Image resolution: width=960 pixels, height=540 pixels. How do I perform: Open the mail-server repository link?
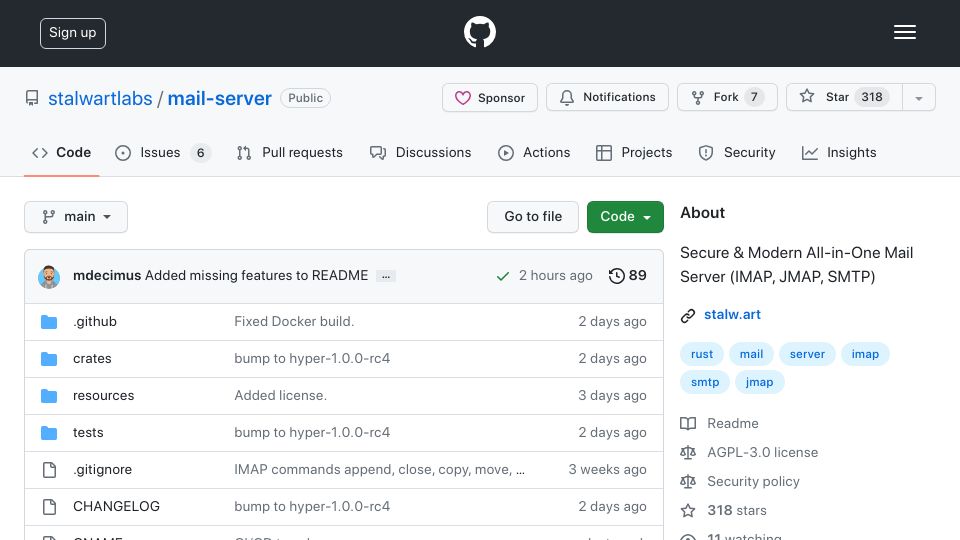[219, 99]
